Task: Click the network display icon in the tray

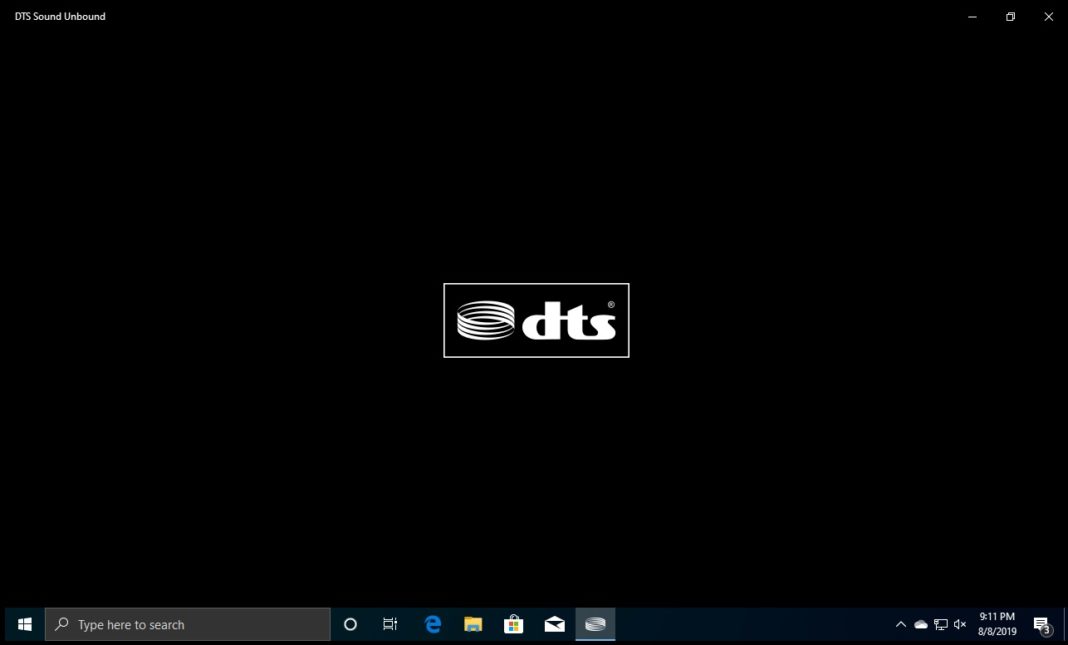Action: [x=940, y=623]
